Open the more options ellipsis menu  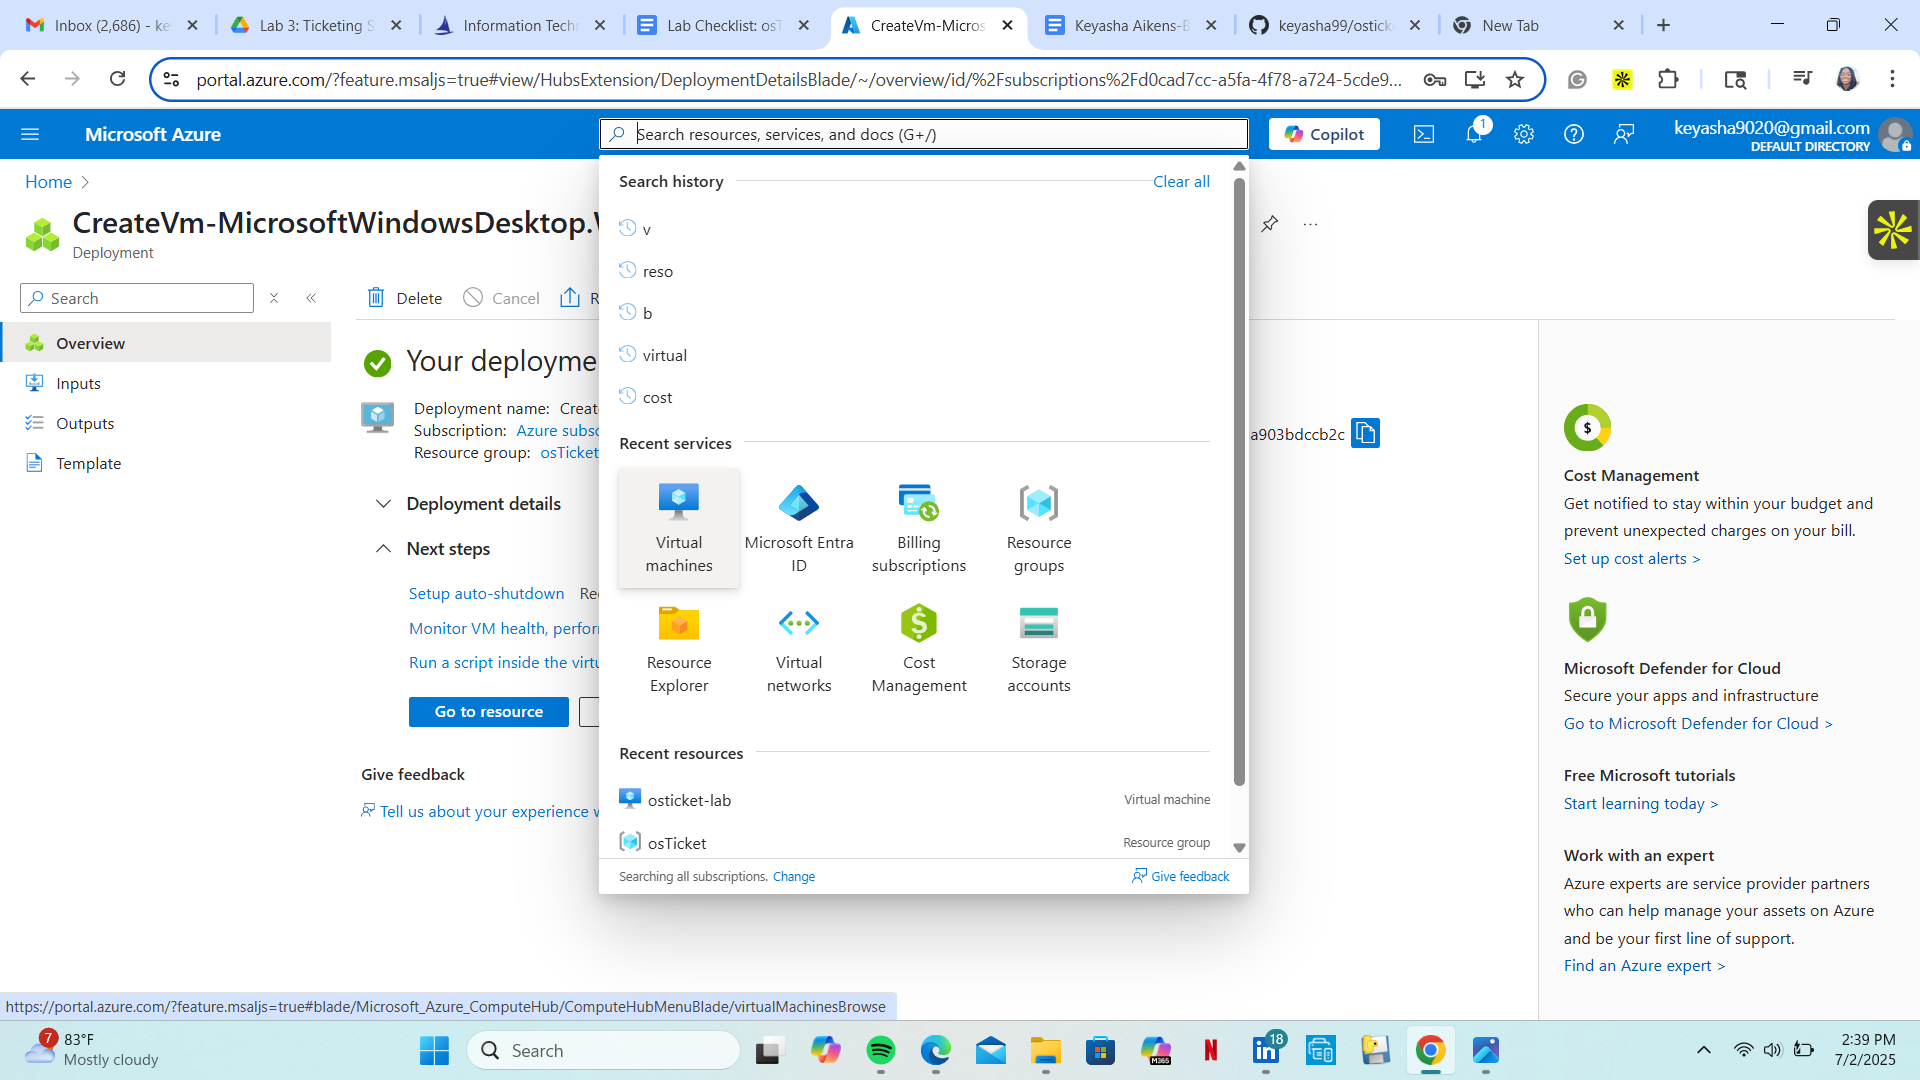pos(1310,224)
